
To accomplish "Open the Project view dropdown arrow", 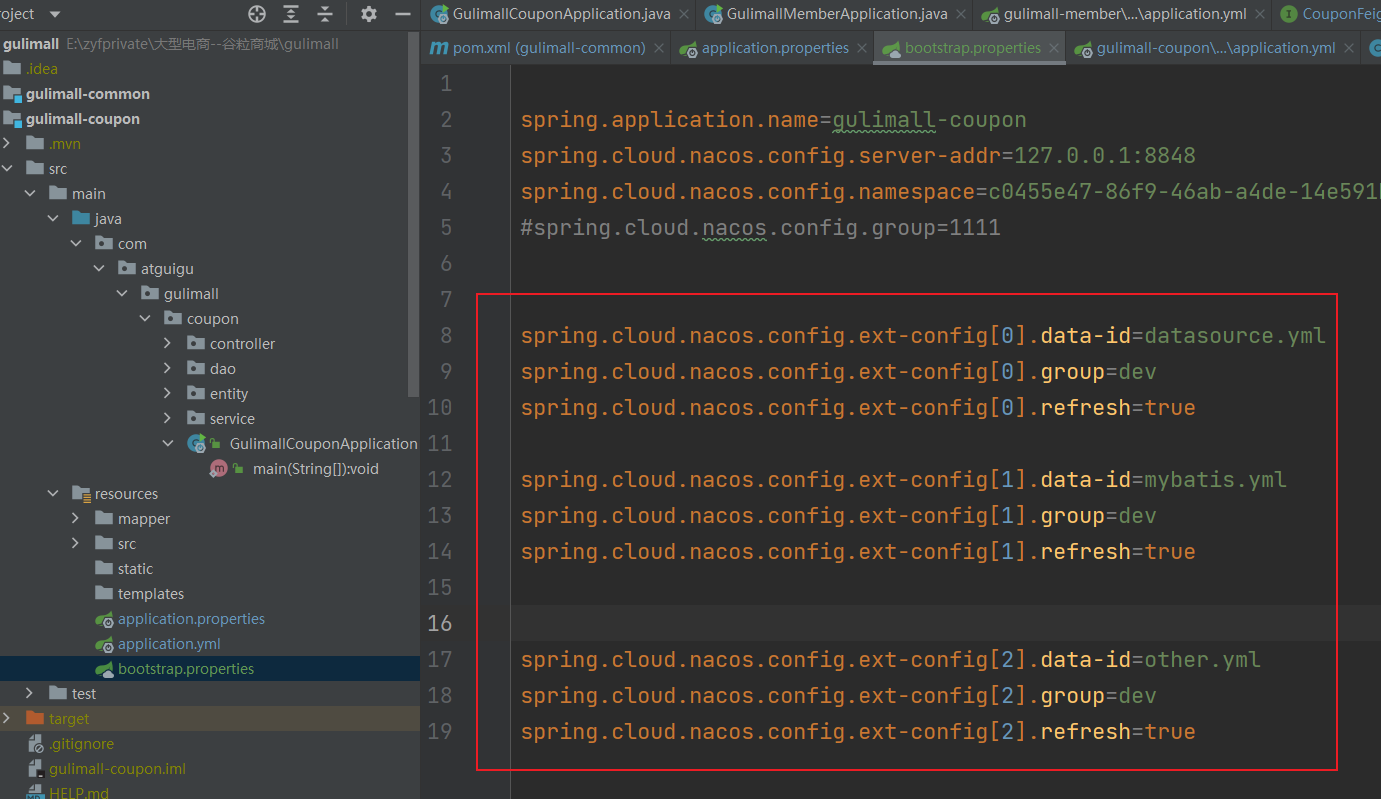I will point(54,14).
